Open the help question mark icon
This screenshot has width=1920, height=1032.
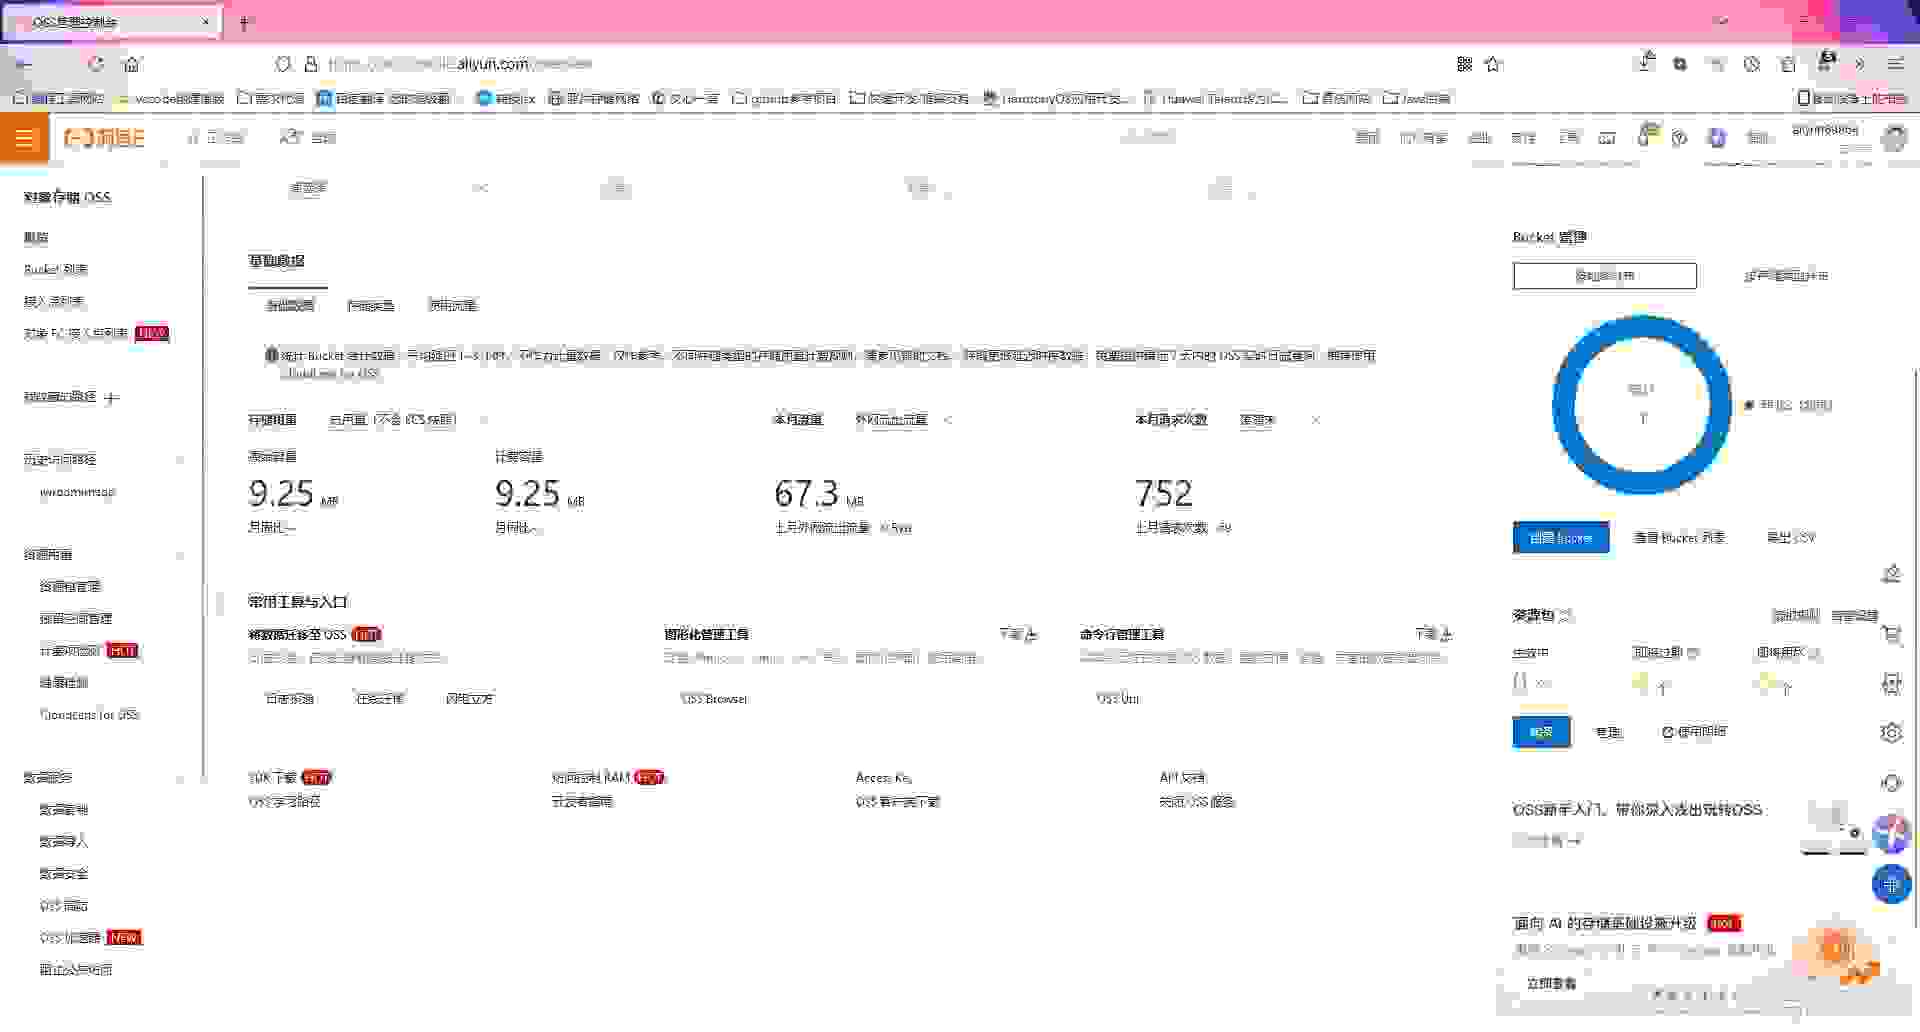pyautogui.click(x=1680, y=138)
